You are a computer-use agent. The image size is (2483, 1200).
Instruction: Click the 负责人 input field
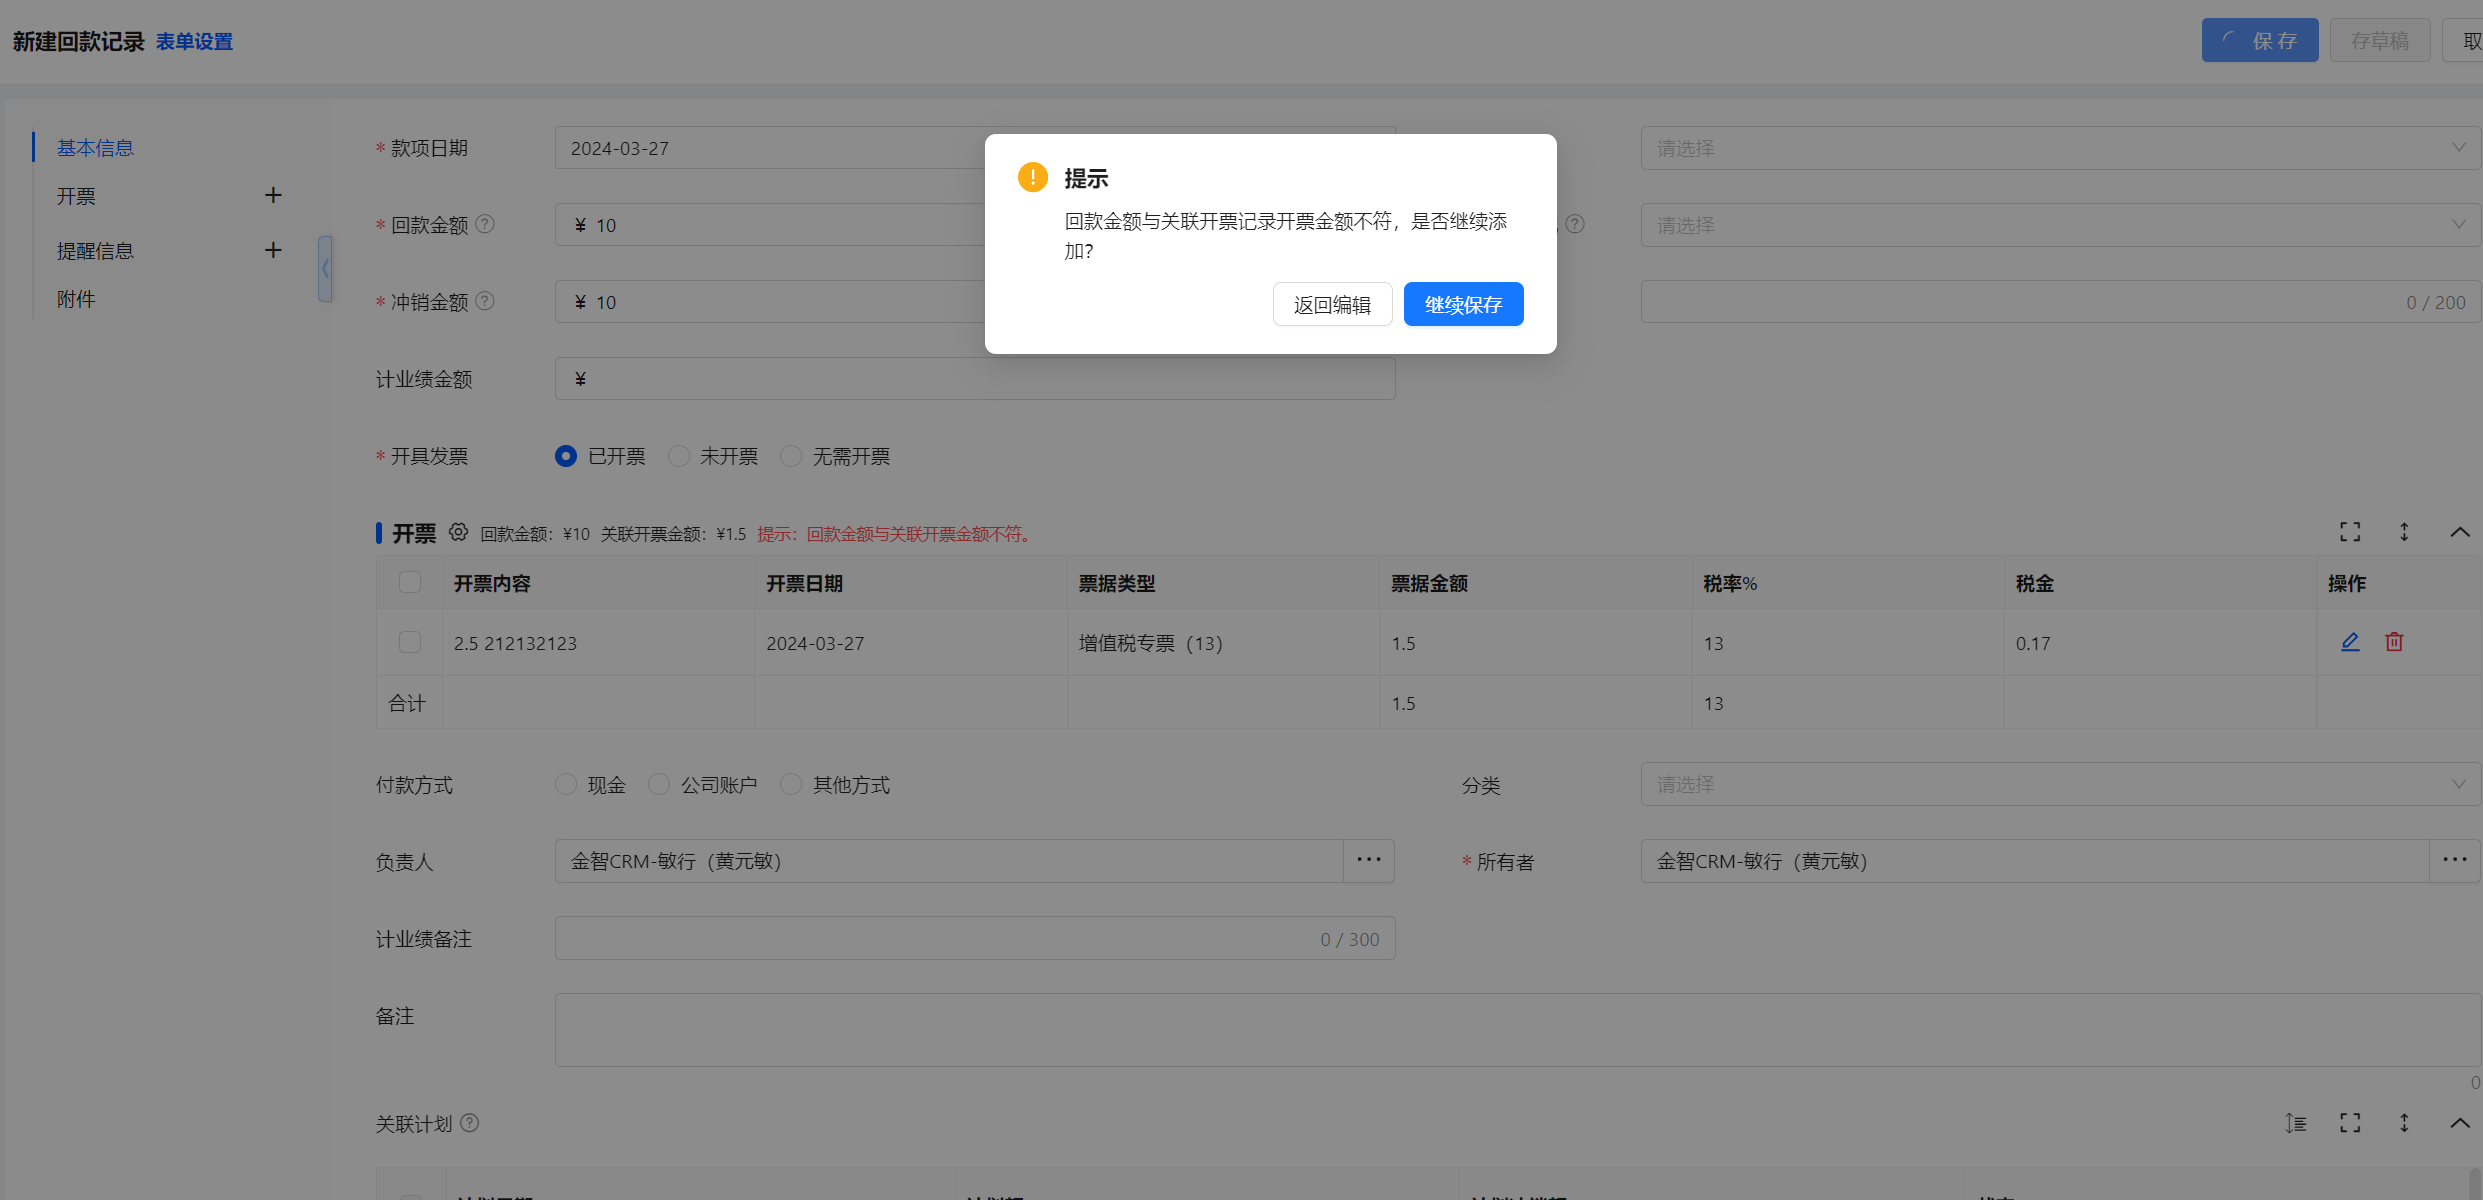[949, 861]
